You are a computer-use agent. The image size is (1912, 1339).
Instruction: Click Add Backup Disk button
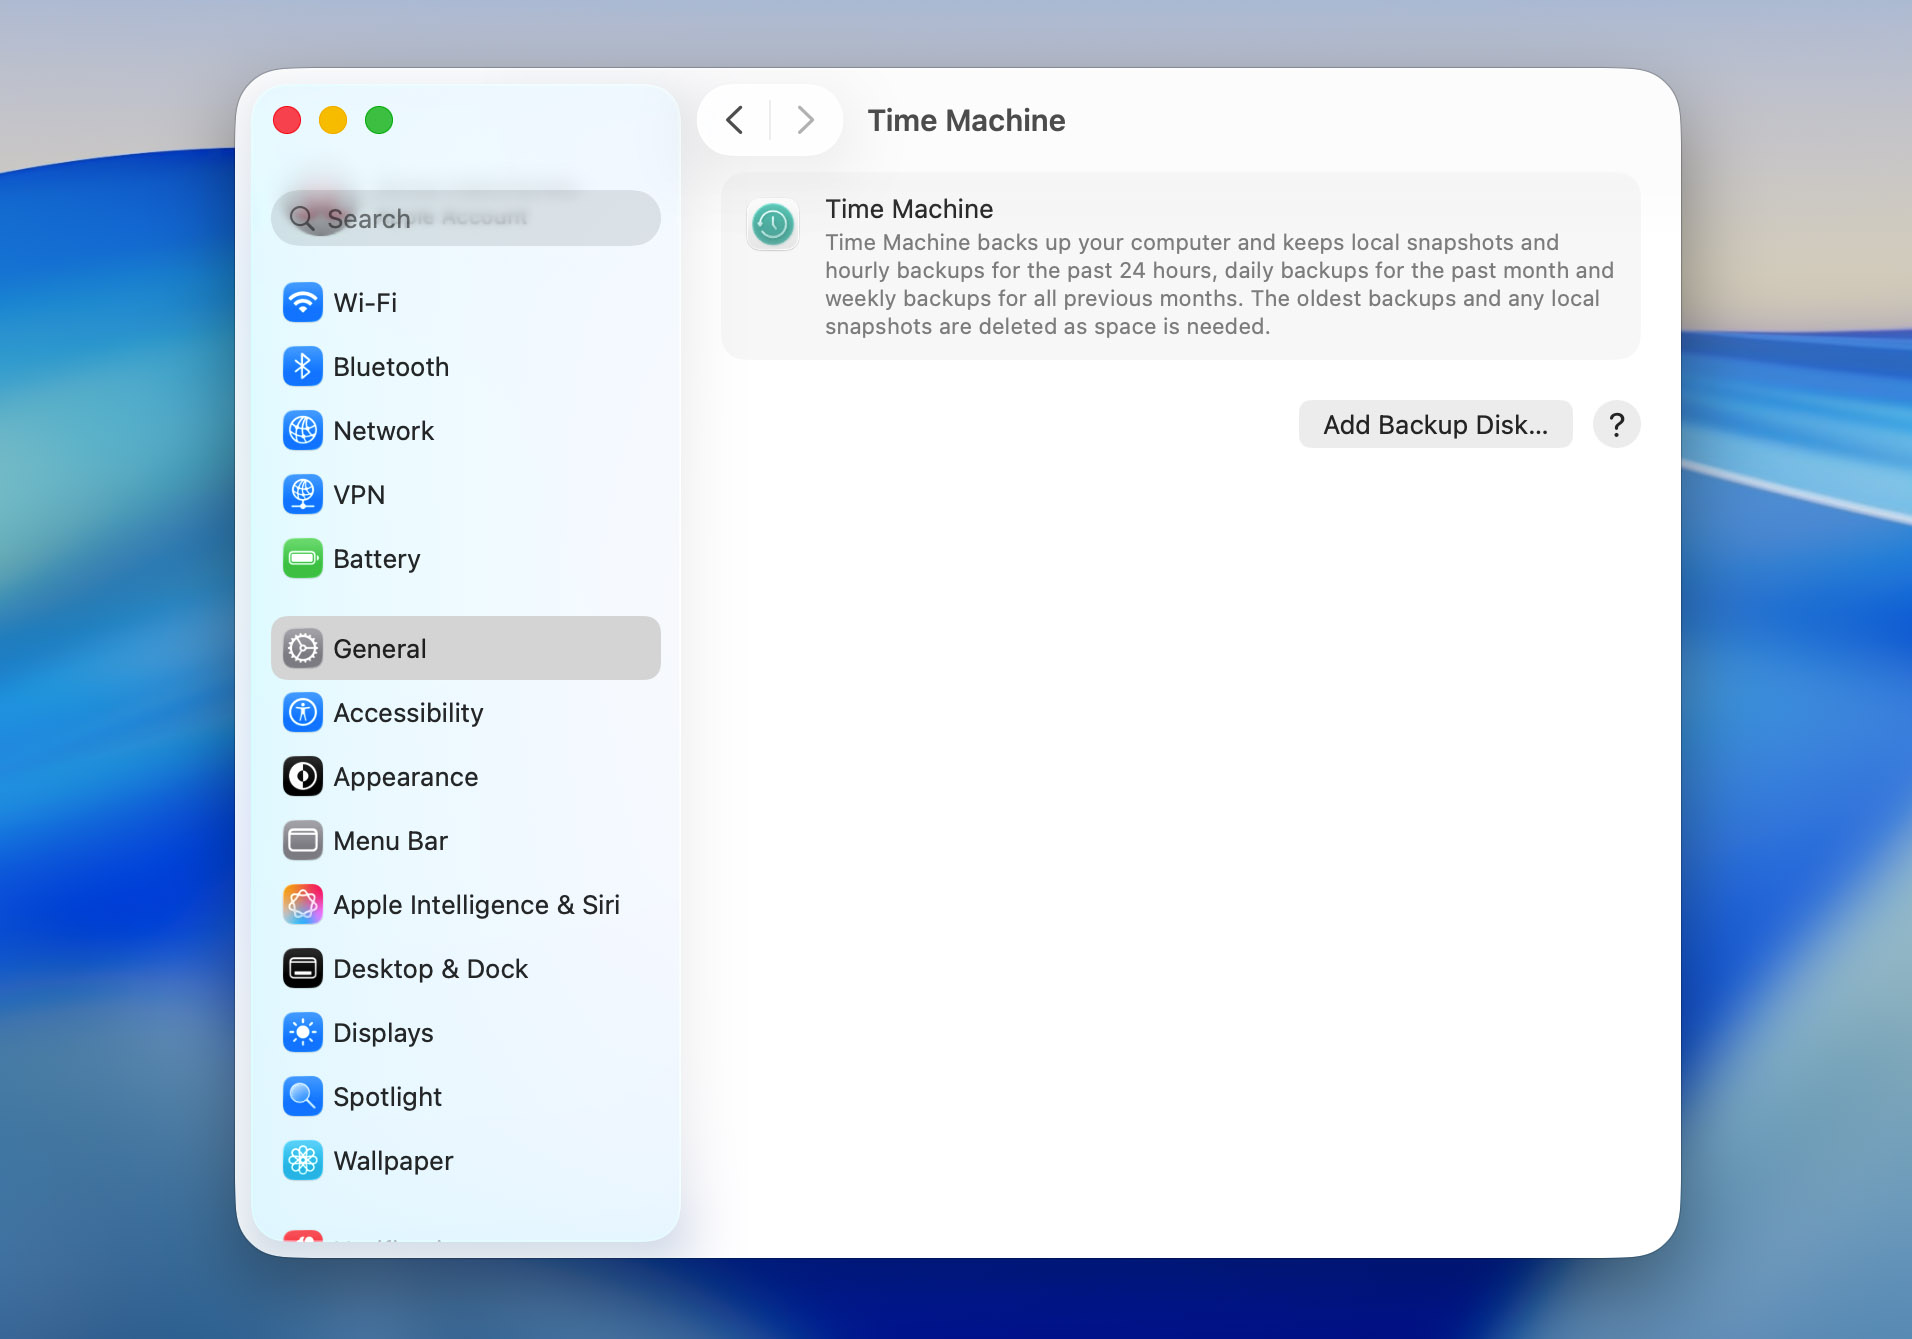pyautogui.click(x=1435, y=424)
